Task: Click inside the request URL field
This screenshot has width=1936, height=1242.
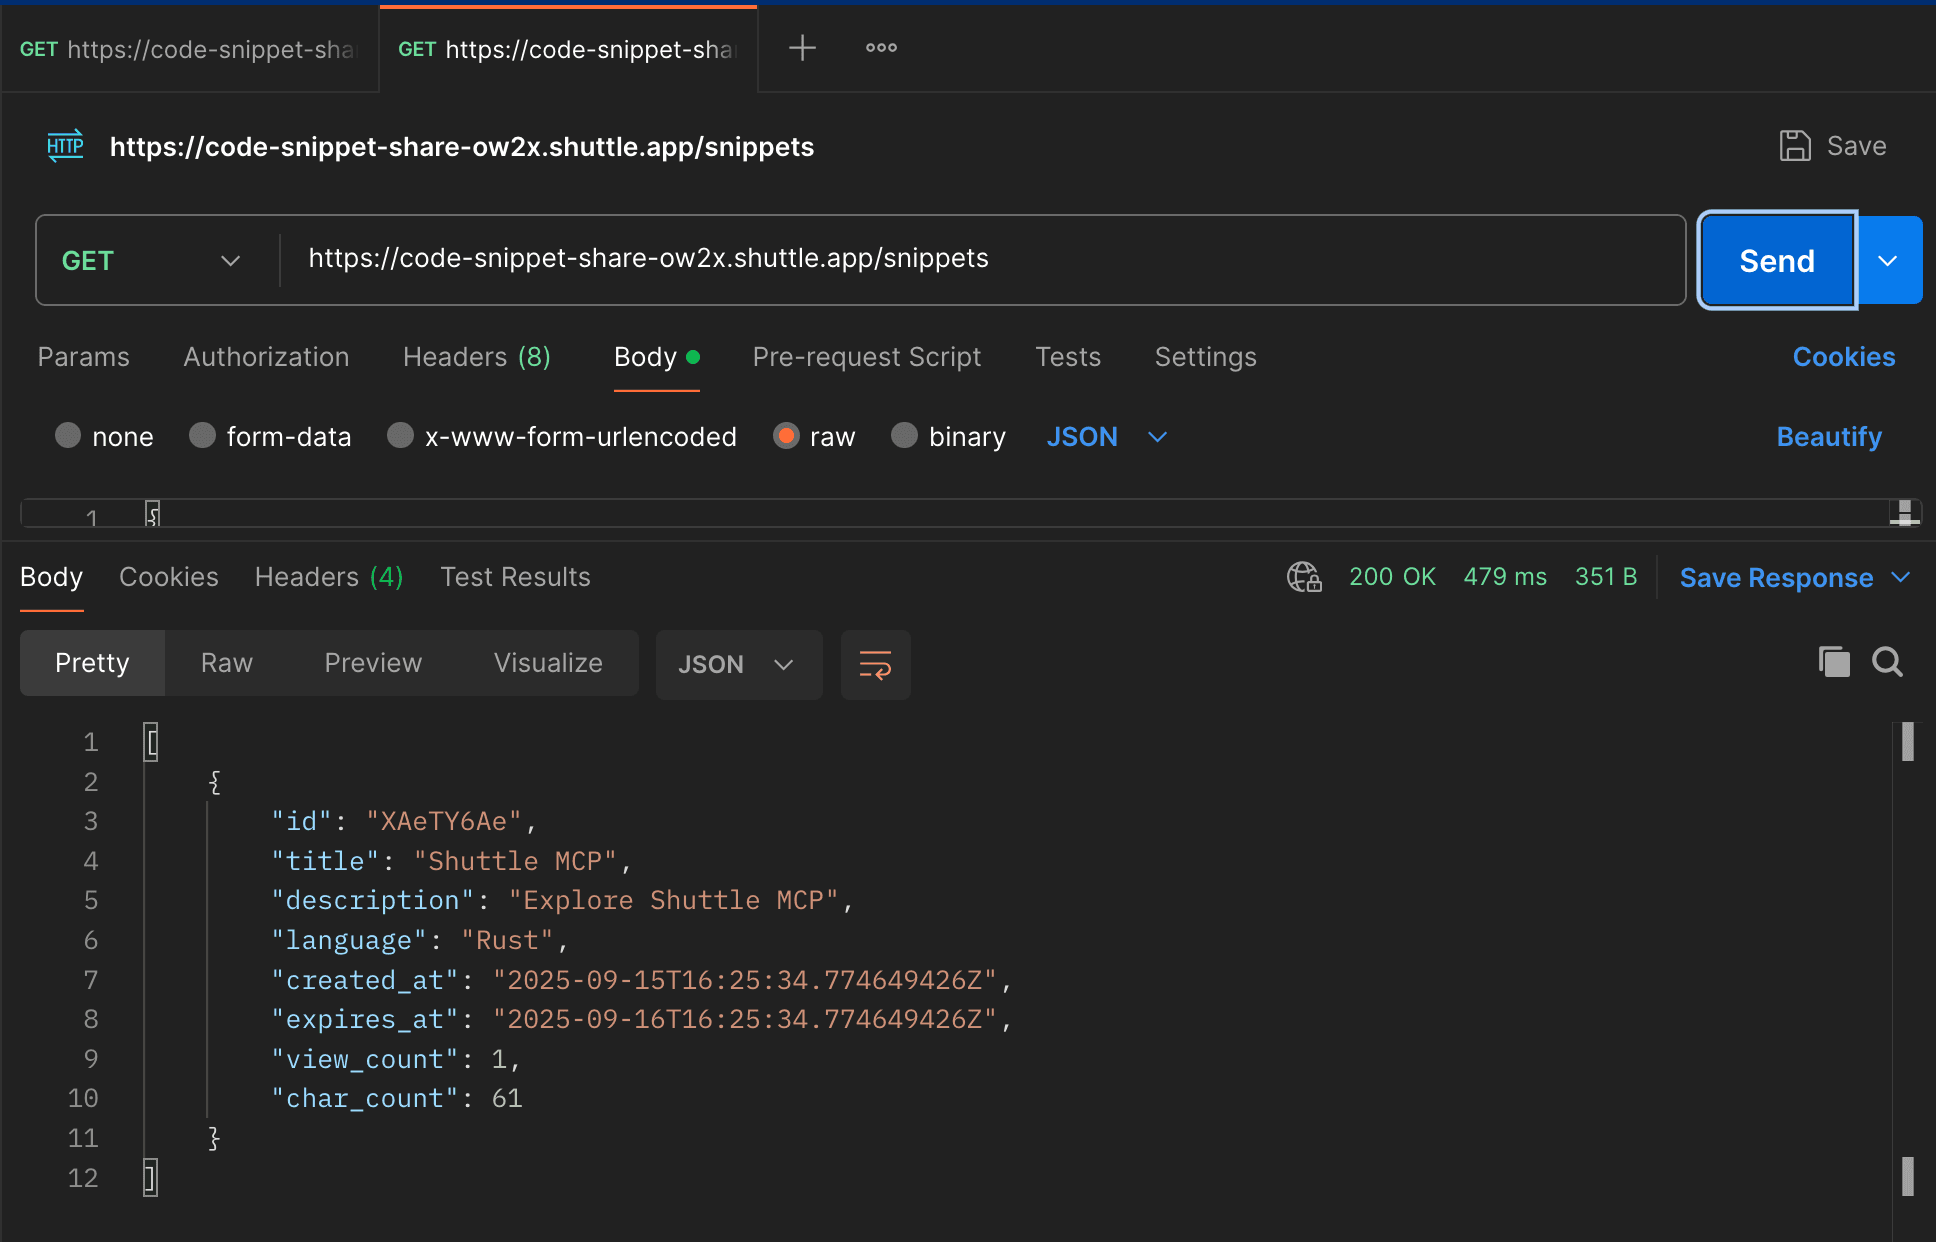Action: [x=648, y=258]
